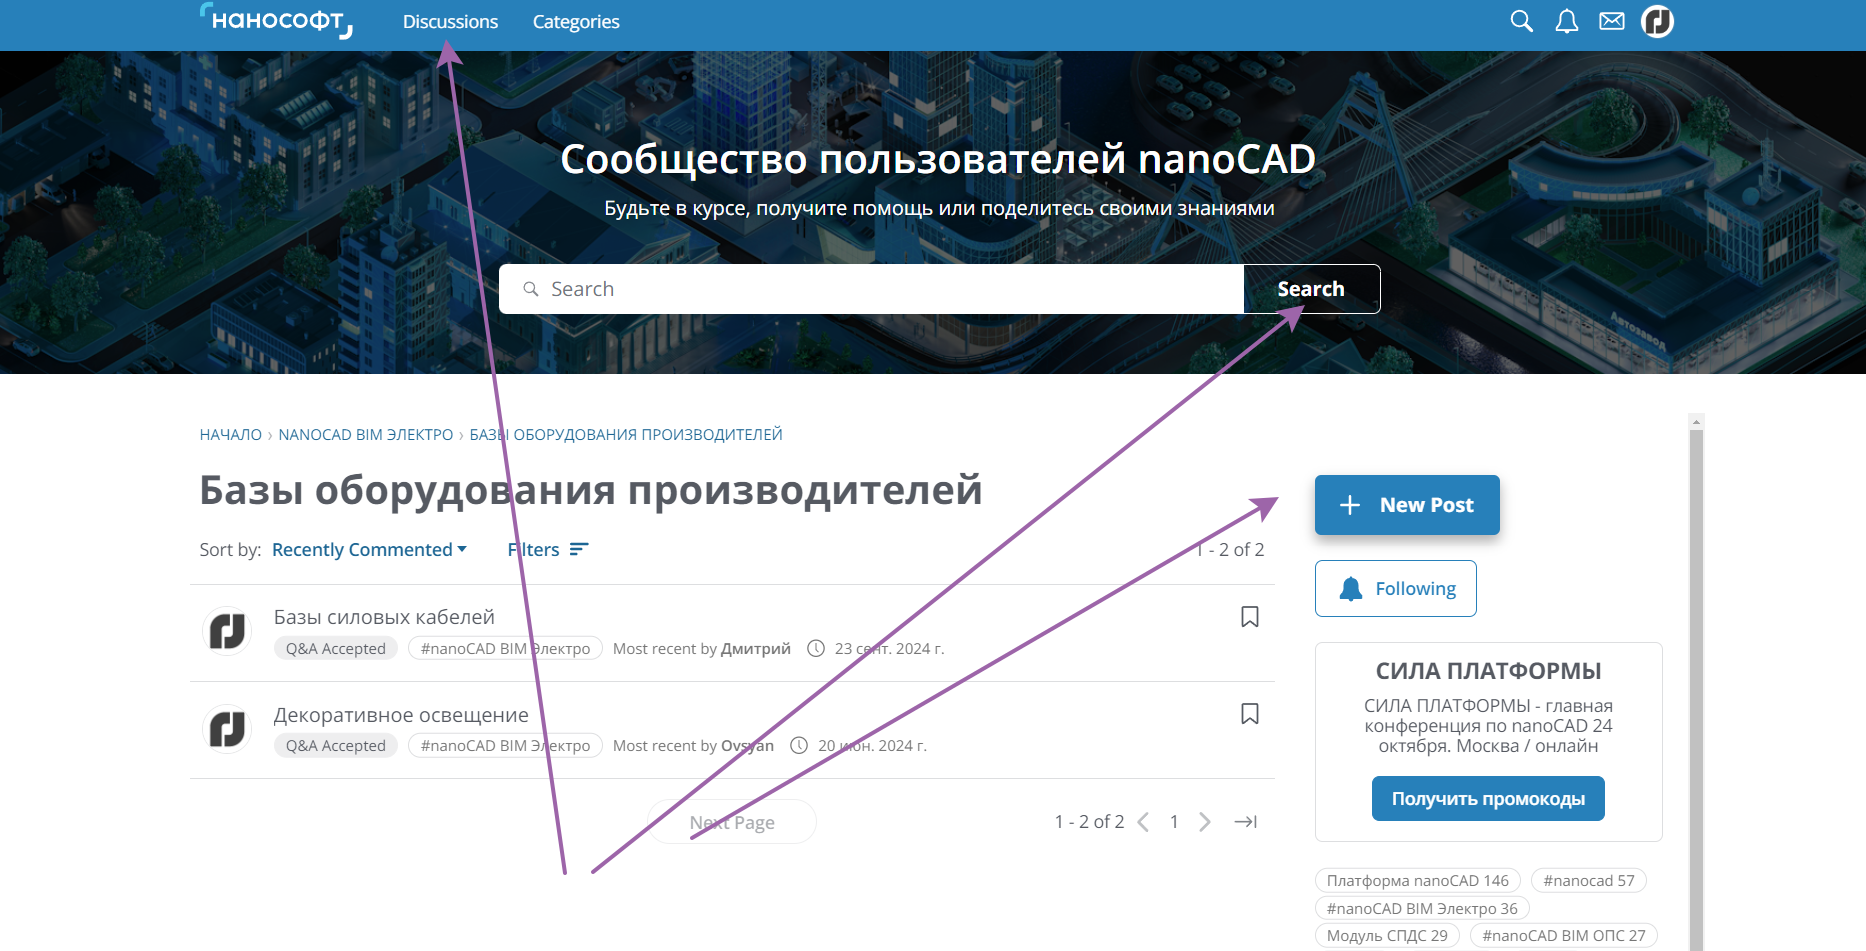This screenshot has height=951, width=1866.
Task: Go to NANOCAD BIM ЭЛЕКТРО breadcrumb
Action: coord(366,435)
